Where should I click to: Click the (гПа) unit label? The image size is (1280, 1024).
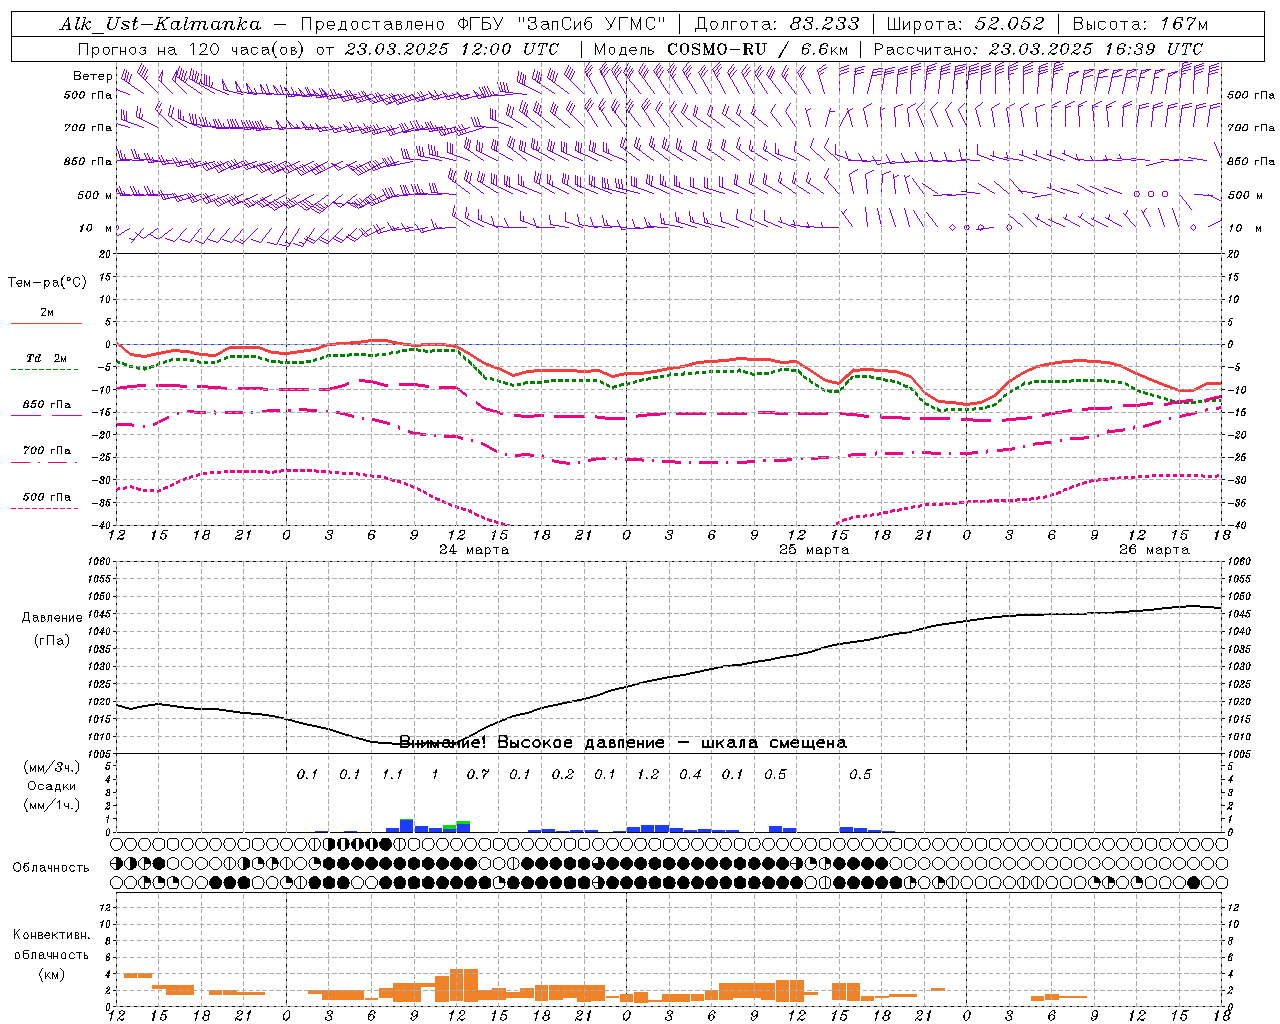point(52,641)
